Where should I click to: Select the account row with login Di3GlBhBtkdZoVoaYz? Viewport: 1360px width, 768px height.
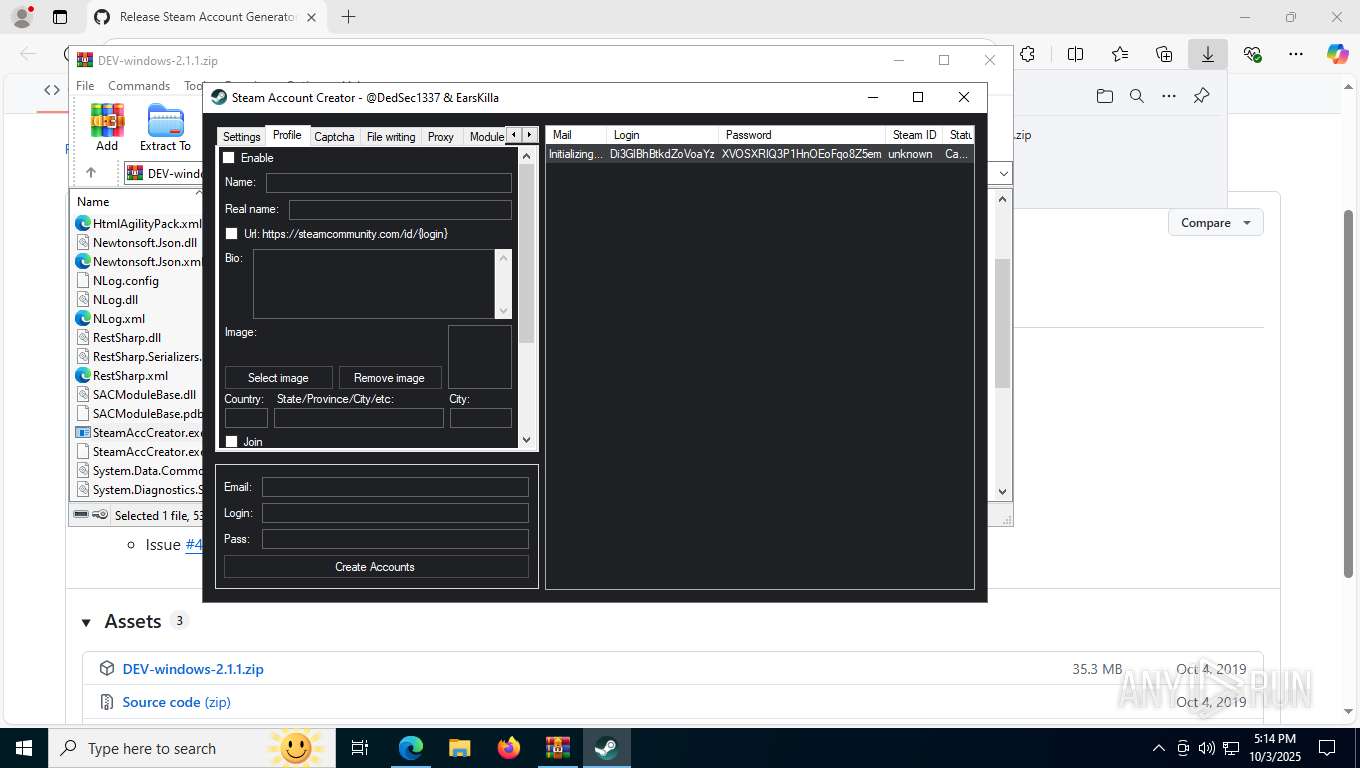pos(760,154)
